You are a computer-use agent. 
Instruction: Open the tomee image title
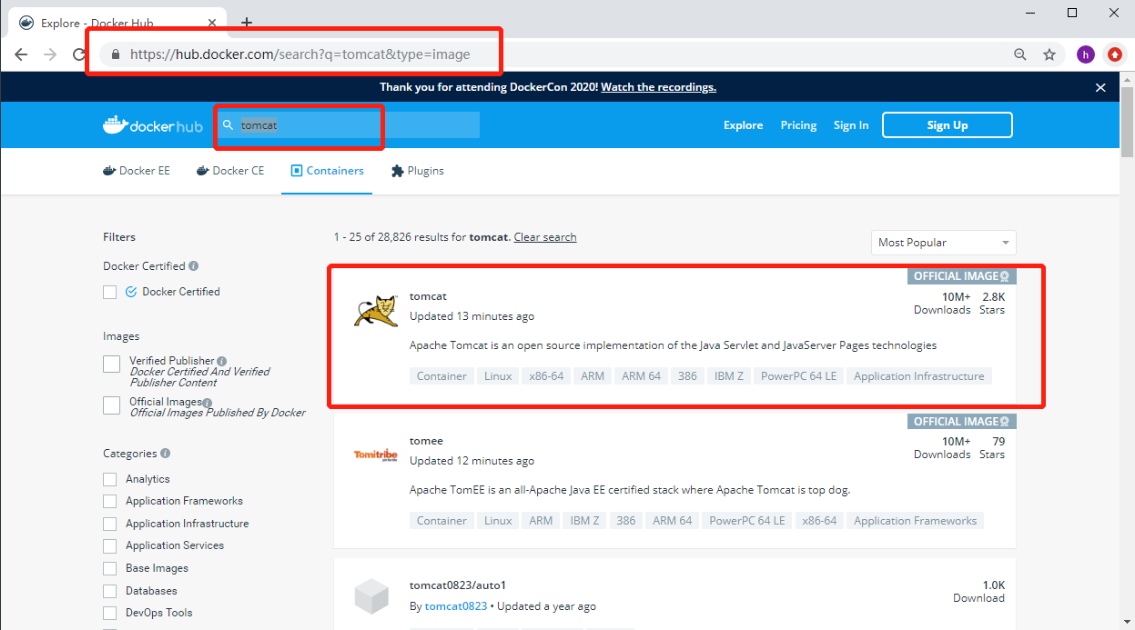click(x=426, y=440)
